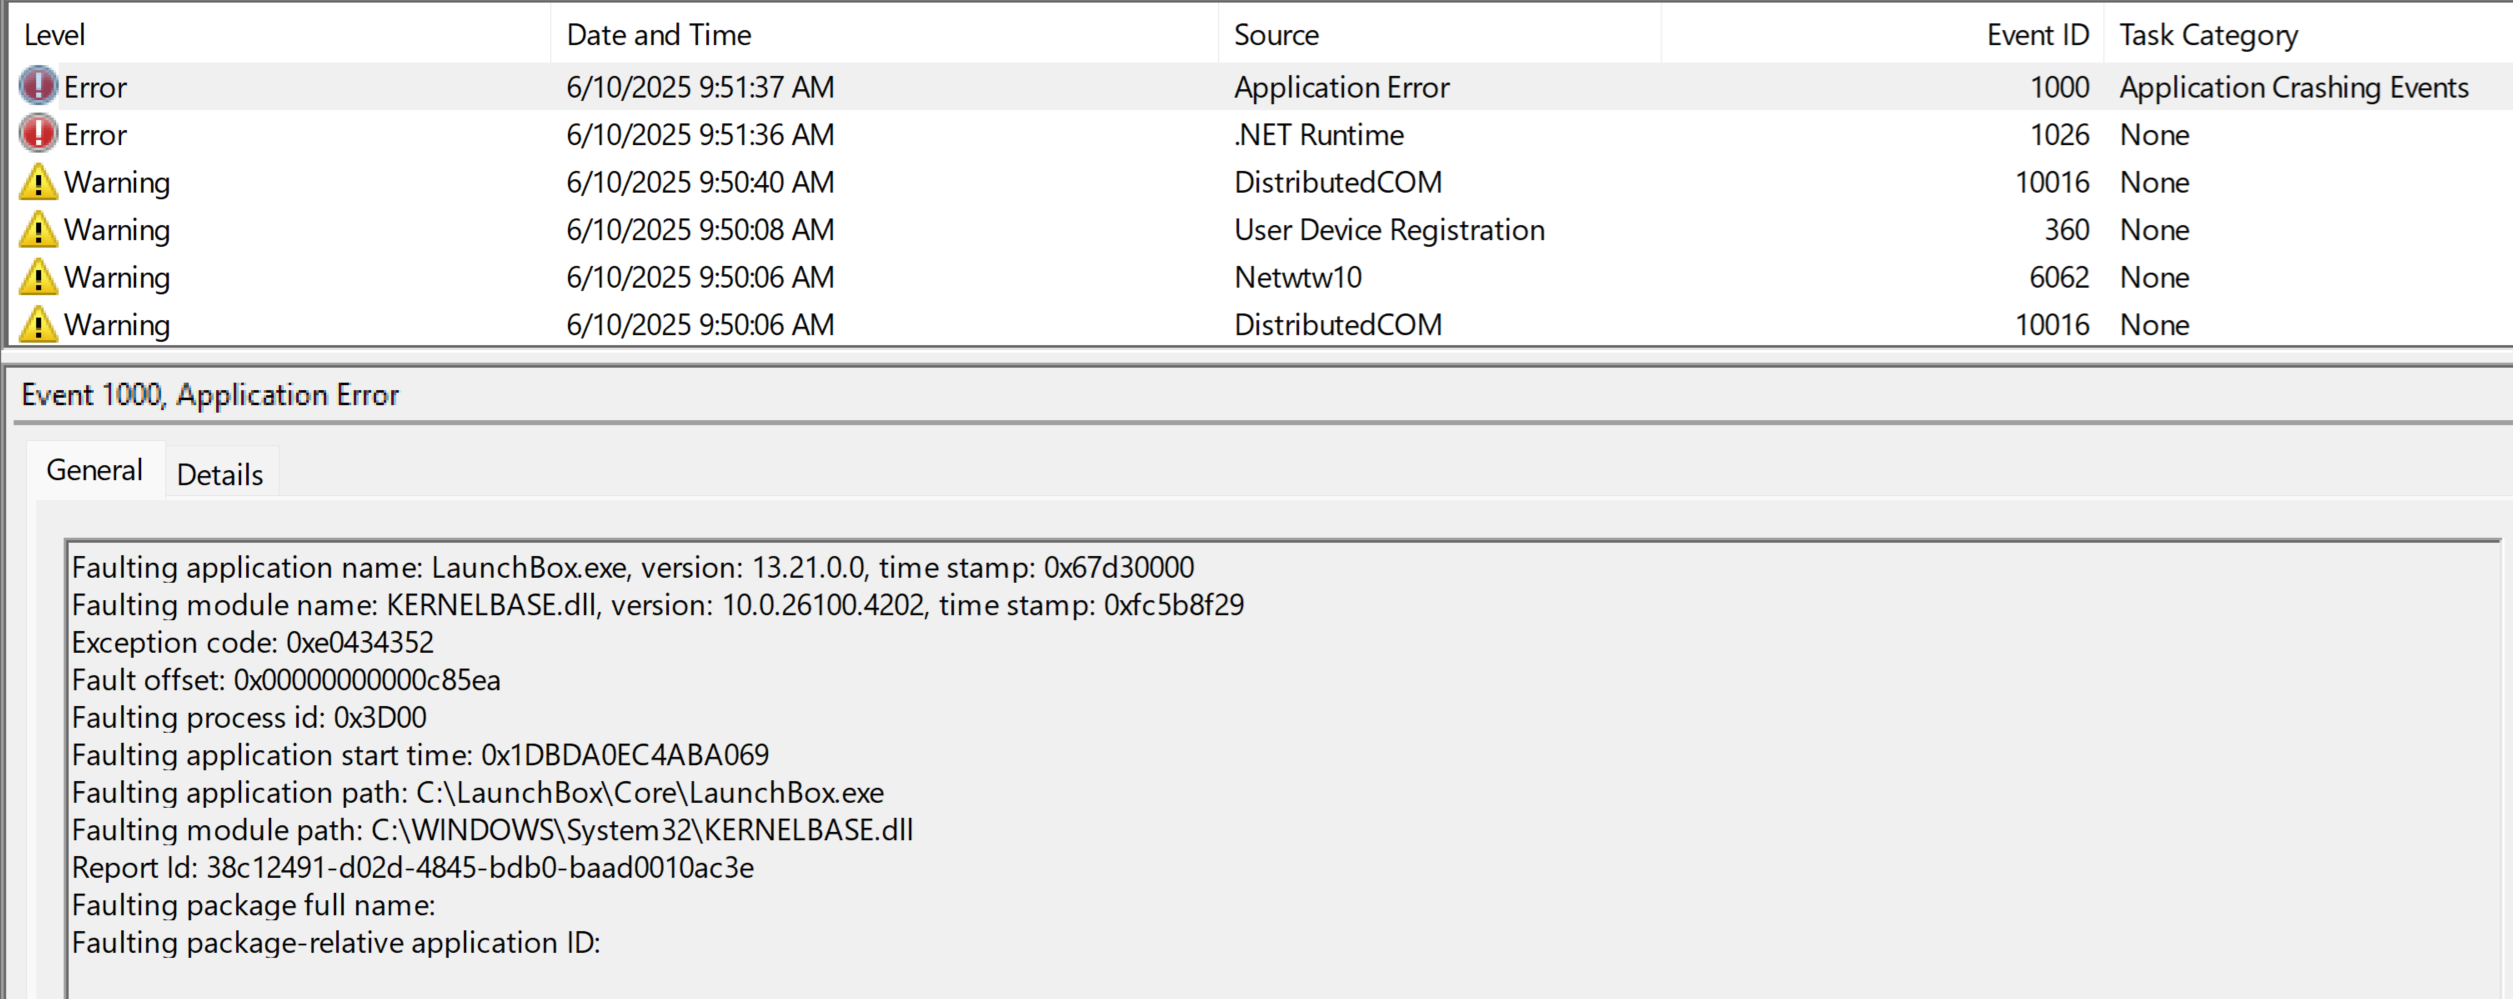2513x999 pixels.
Task: Click event ID 360 cell
Action: 2067,230
